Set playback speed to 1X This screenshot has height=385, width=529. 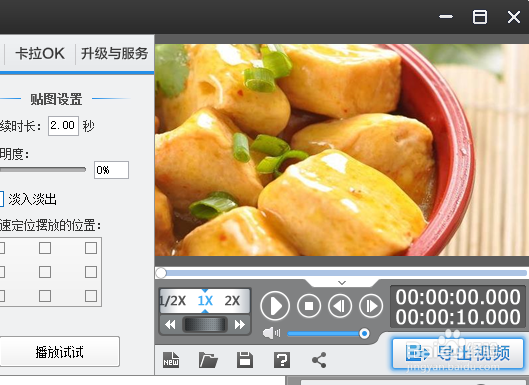coord(205,301)
